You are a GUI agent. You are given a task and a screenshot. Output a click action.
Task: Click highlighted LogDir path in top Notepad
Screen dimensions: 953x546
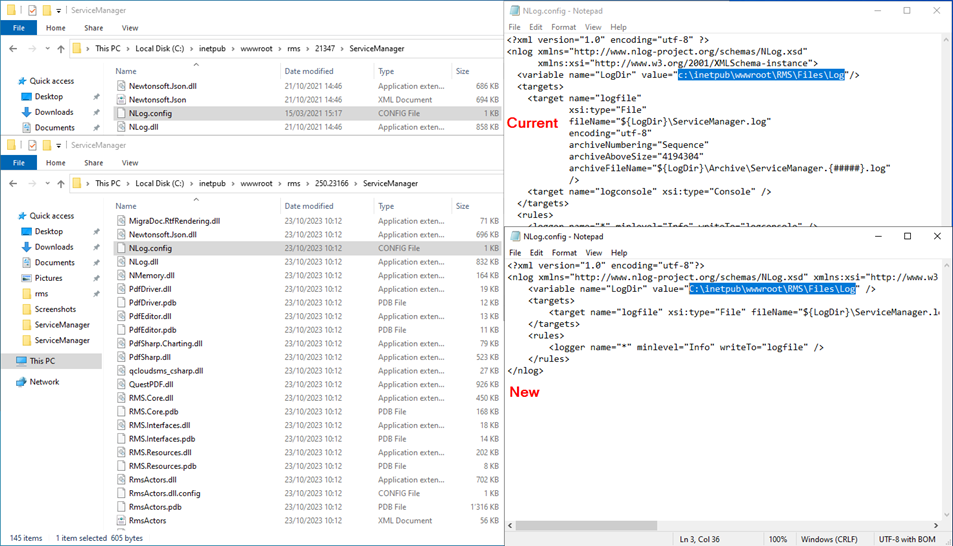click(761, 75)
